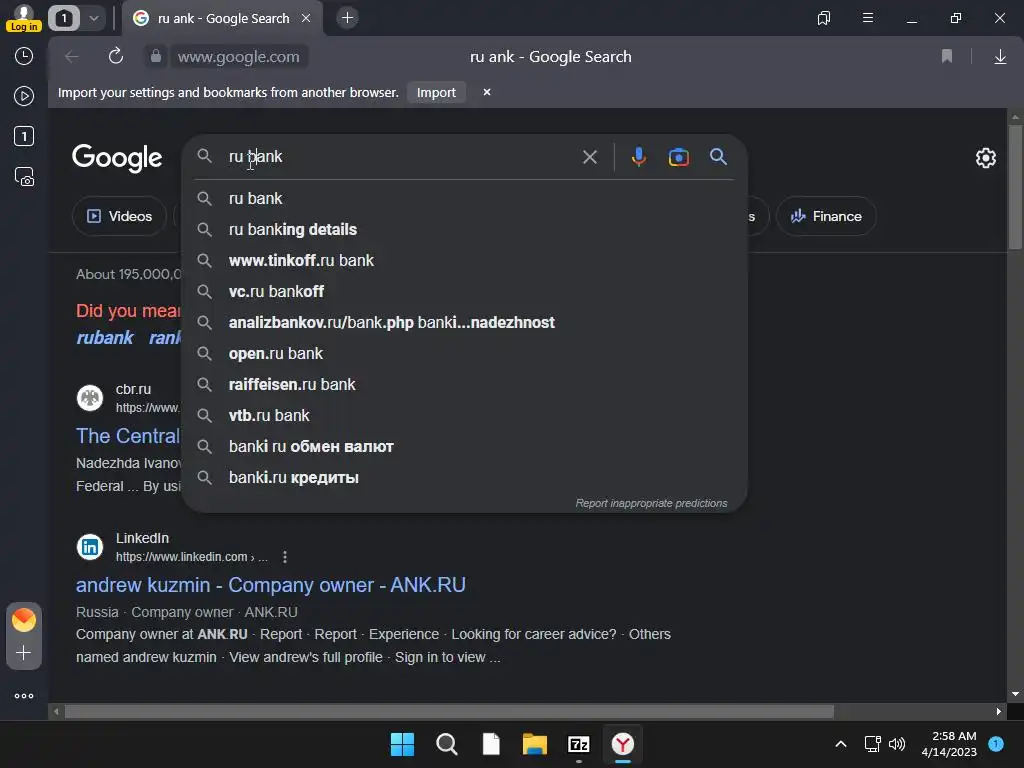This screenshot has width=1024, height=768.
Task: Open more options for LinkedIn result
Action: pos(285,557)
